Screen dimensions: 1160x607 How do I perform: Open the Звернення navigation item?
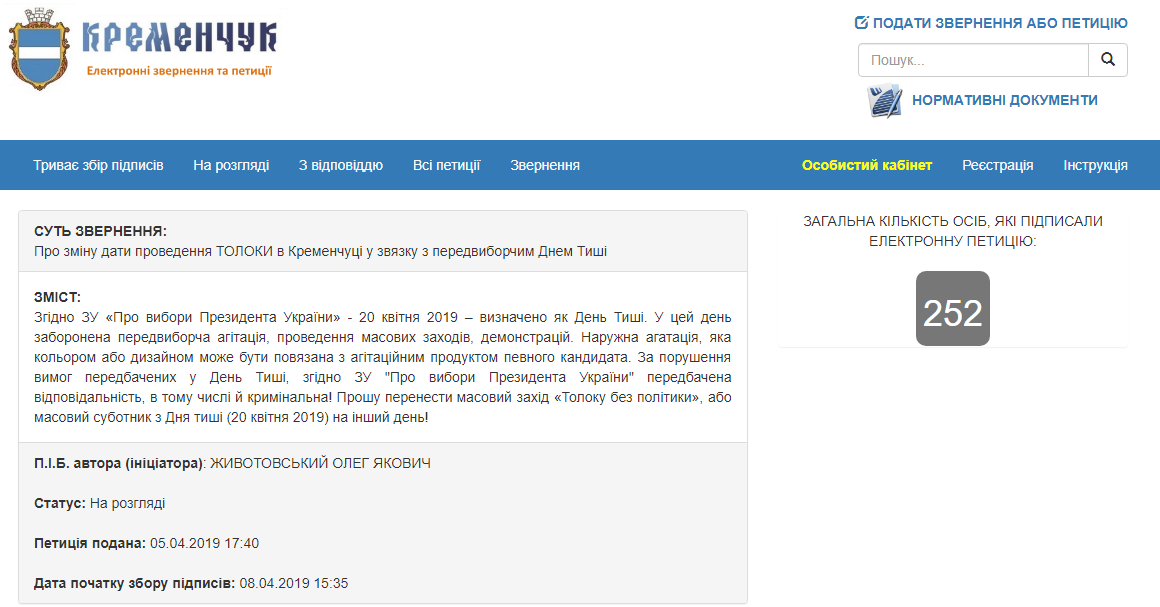click(x=545, y=165)
